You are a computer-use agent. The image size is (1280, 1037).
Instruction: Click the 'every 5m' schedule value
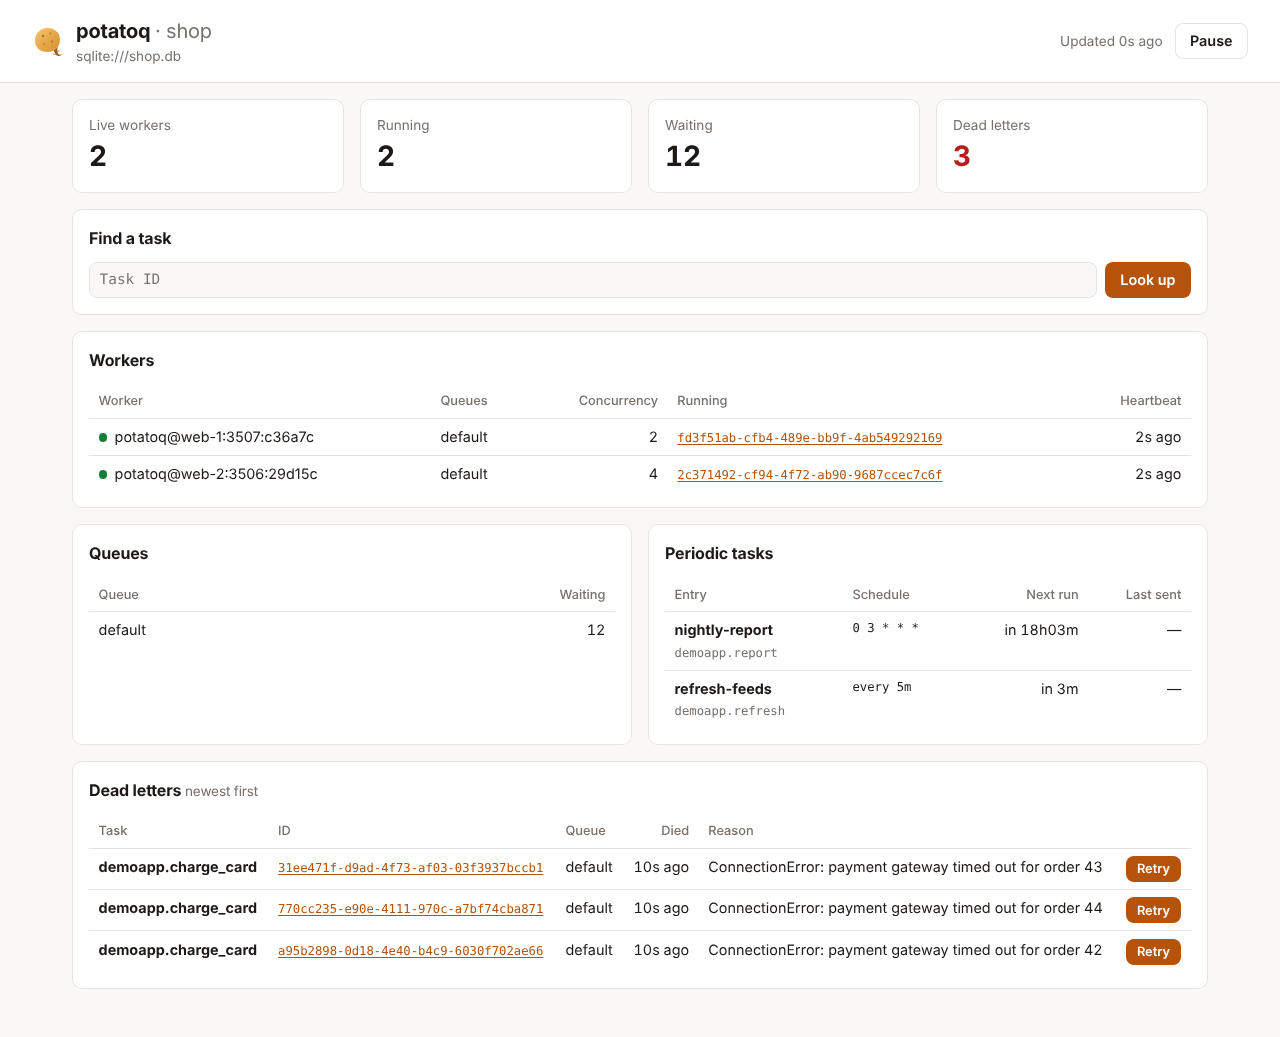[882, 687]
